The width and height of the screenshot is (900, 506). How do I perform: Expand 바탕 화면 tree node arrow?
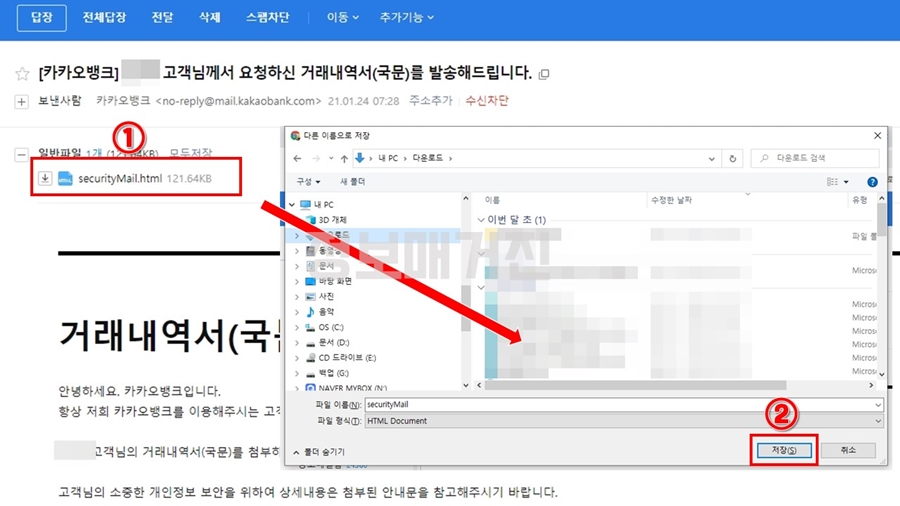click(x=297, y=282)
